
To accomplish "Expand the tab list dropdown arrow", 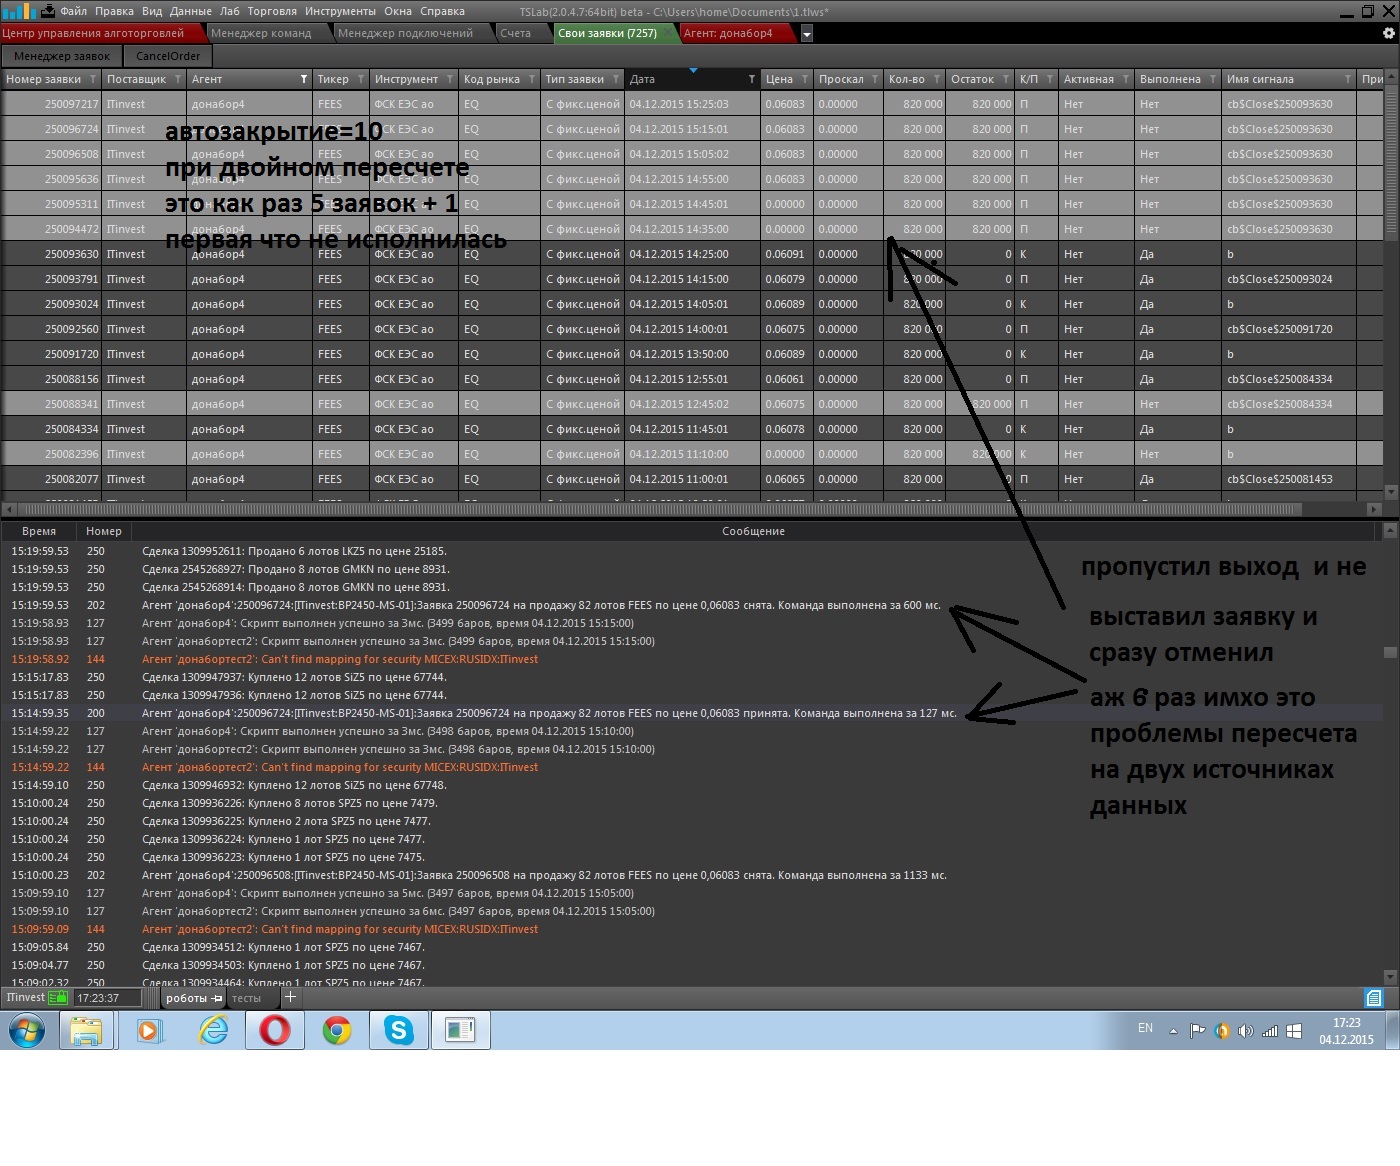I will [807, 34].
